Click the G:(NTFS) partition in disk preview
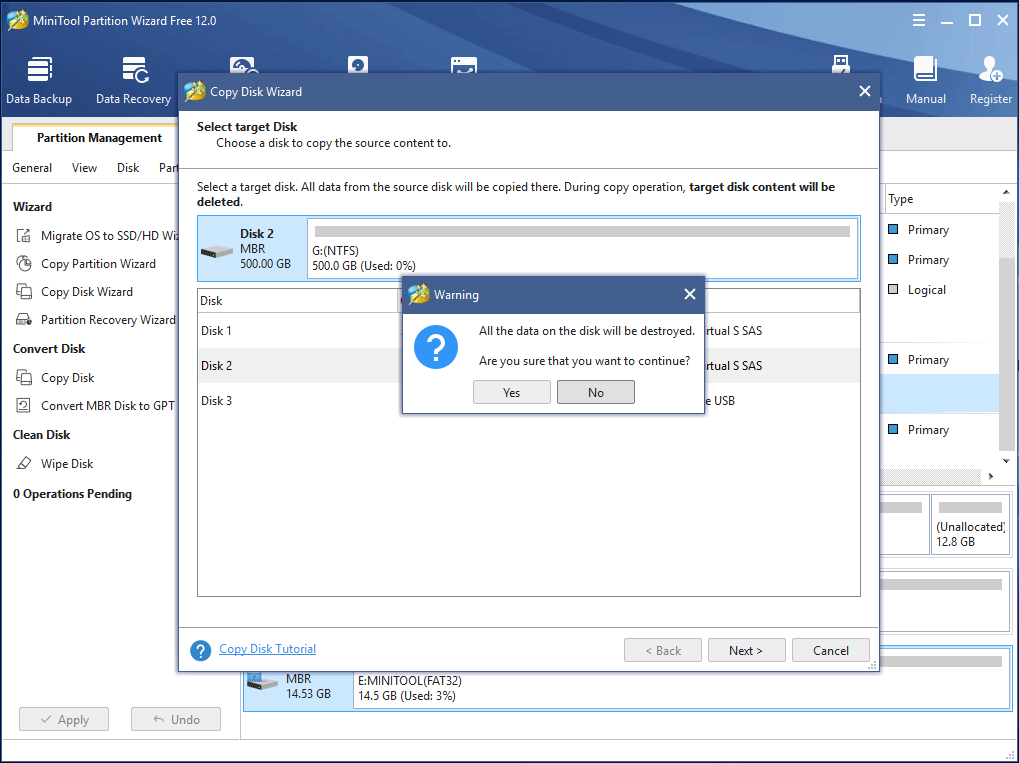This screenshot has width=1019, height=763. (x=582, y=250)
